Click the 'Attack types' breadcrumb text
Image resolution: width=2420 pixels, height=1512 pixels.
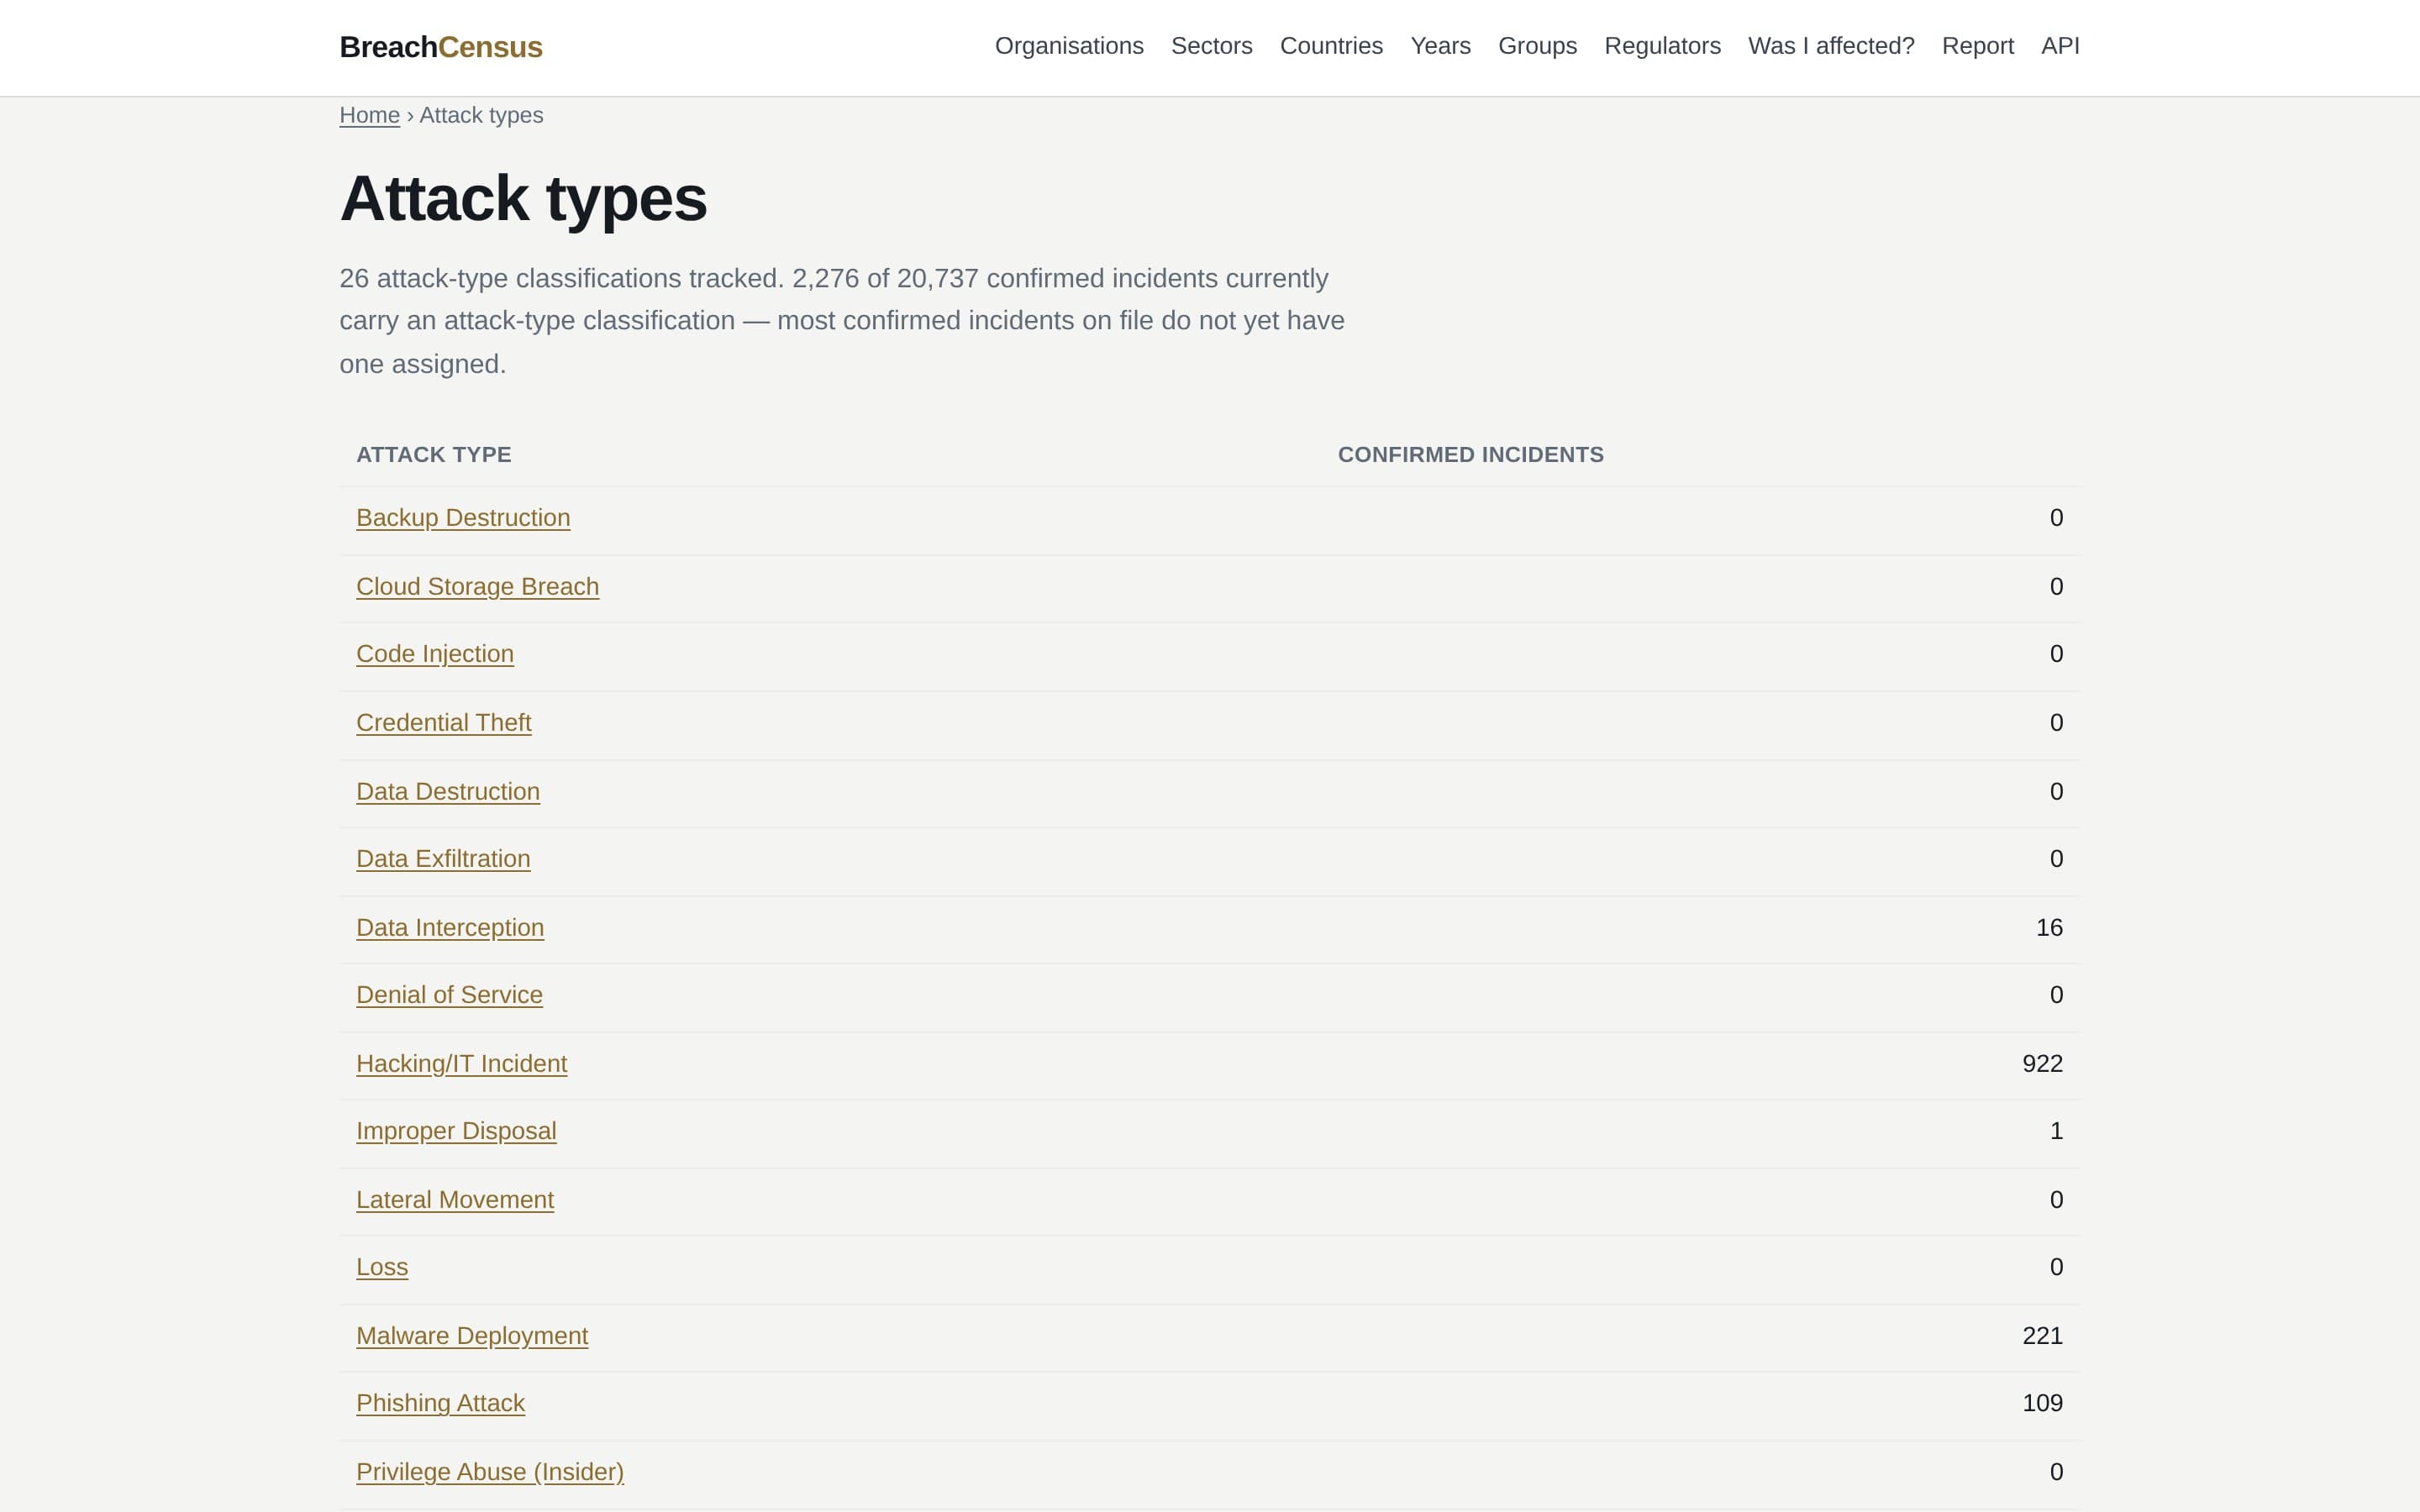pyautogui.click(x=481, y=115)
